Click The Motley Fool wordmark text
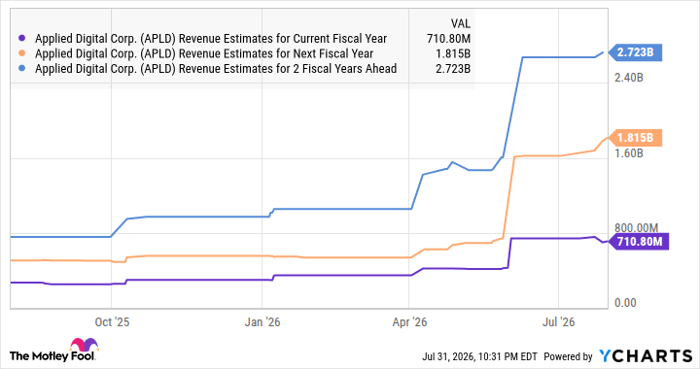 (x=52, y=356)
